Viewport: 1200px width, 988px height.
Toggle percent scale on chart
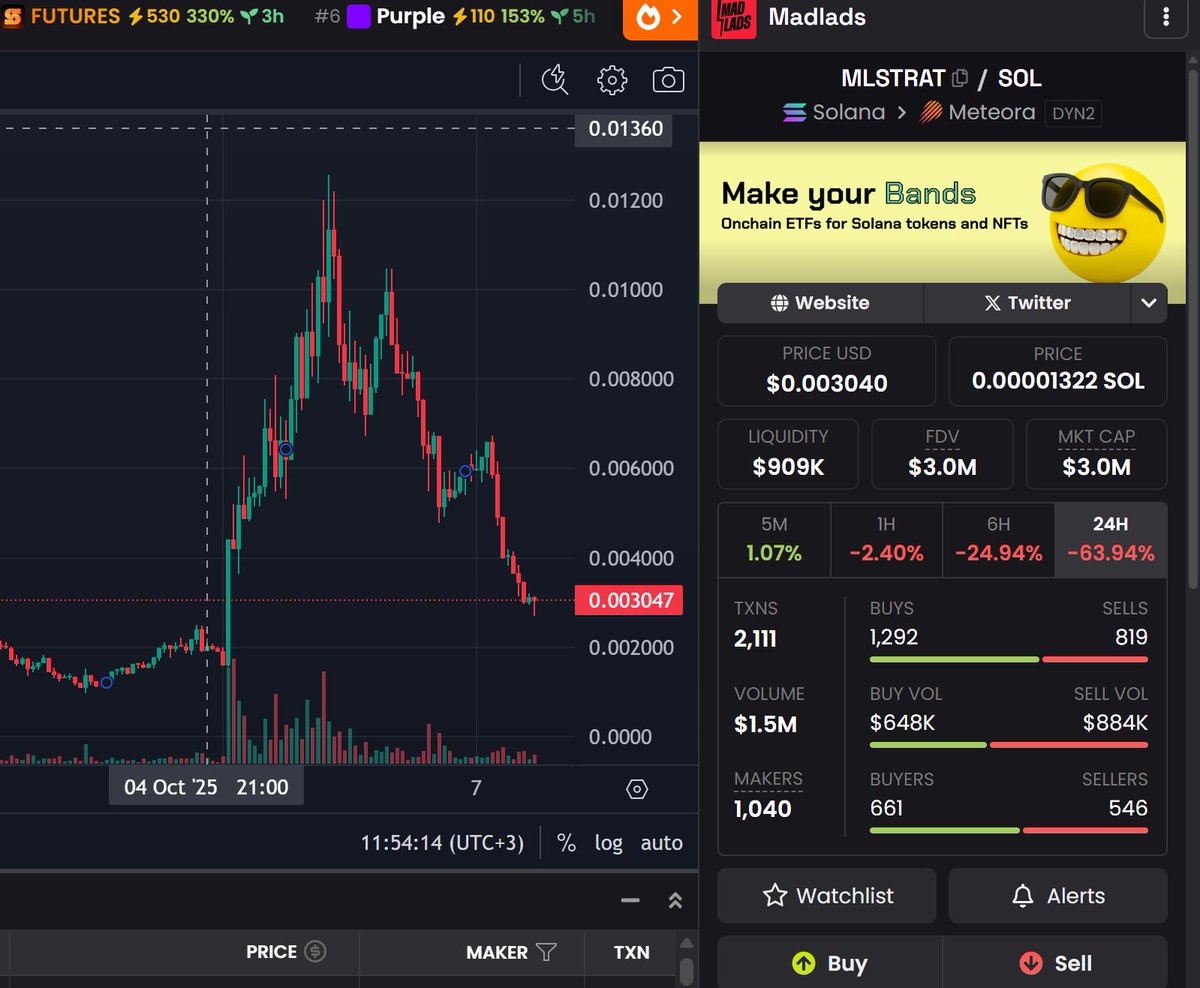[x=566, y=843]
